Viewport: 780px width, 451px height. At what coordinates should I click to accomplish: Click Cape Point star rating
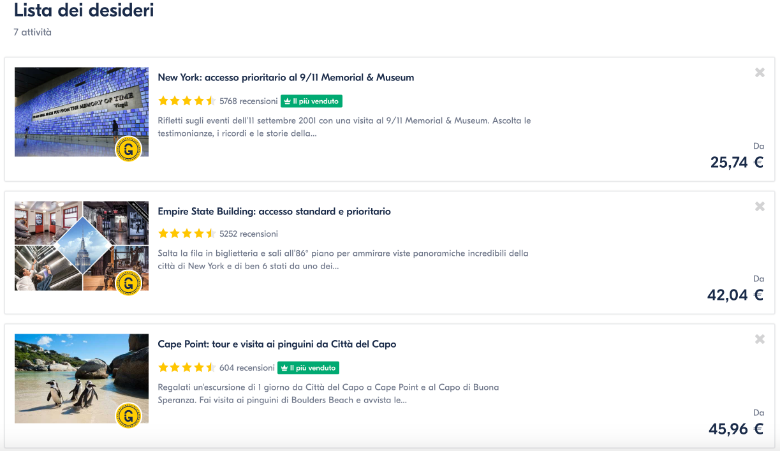click(x=186, y=367)
